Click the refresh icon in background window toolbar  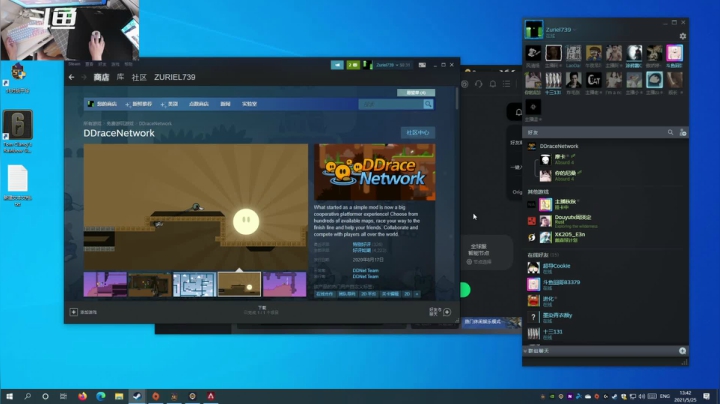pos(478,84)
